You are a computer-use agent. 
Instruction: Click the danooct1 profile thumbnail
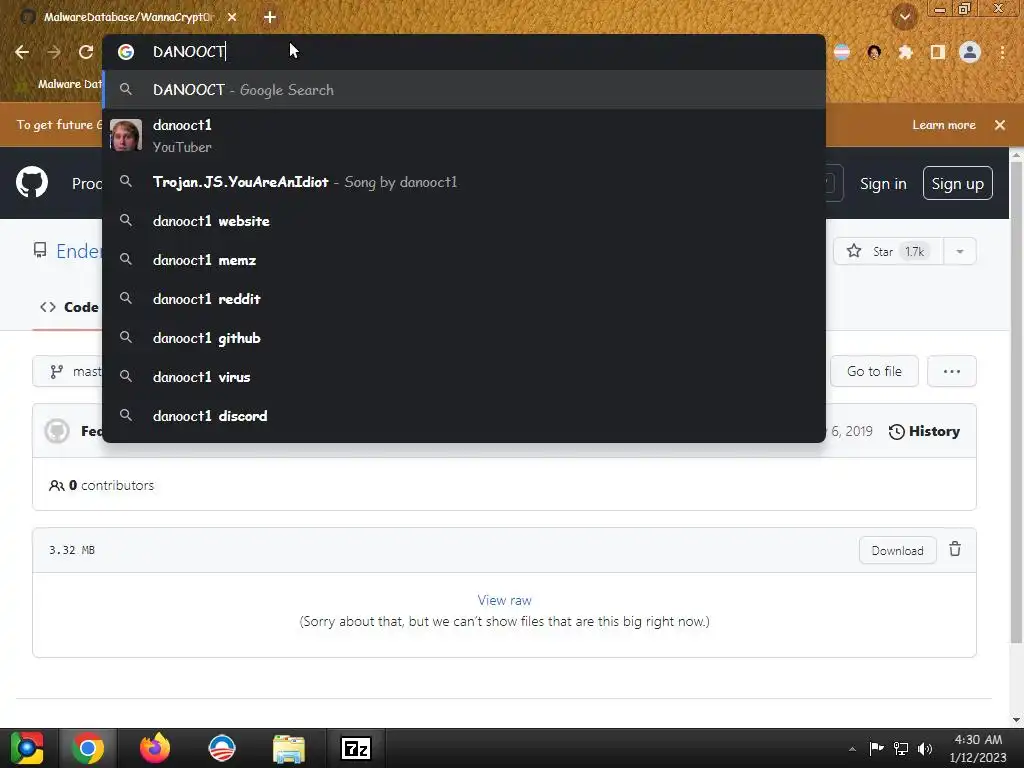[126, 135]
